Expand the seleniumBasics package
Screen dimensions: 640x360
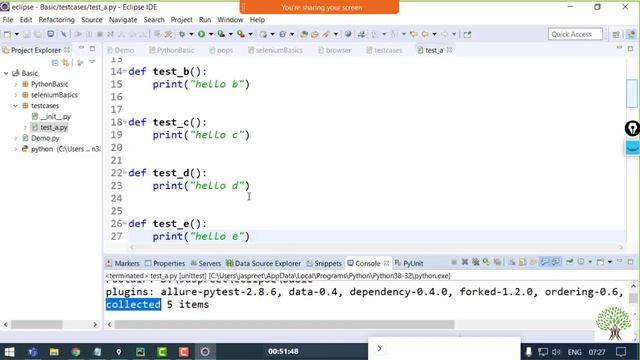(16, 95)
